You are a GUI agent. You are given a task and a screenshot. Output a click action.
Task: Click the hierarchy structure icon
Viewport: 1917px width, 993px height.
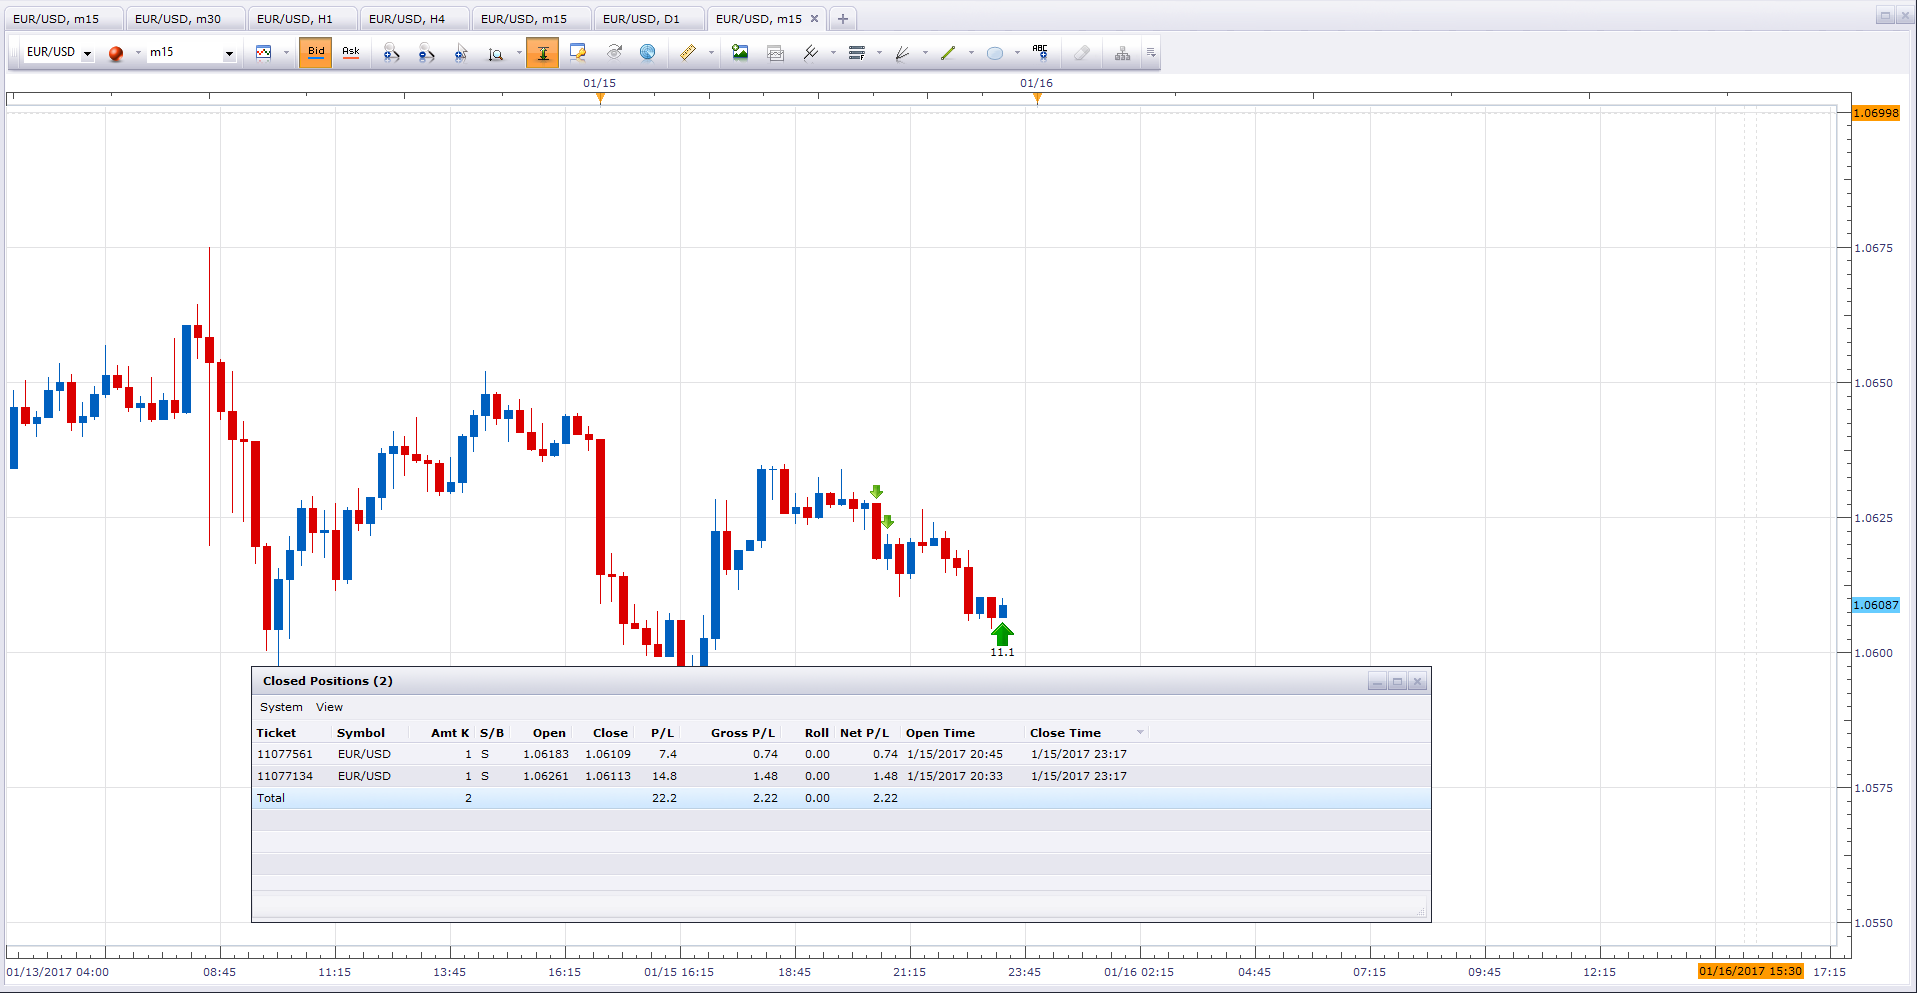1123,53
